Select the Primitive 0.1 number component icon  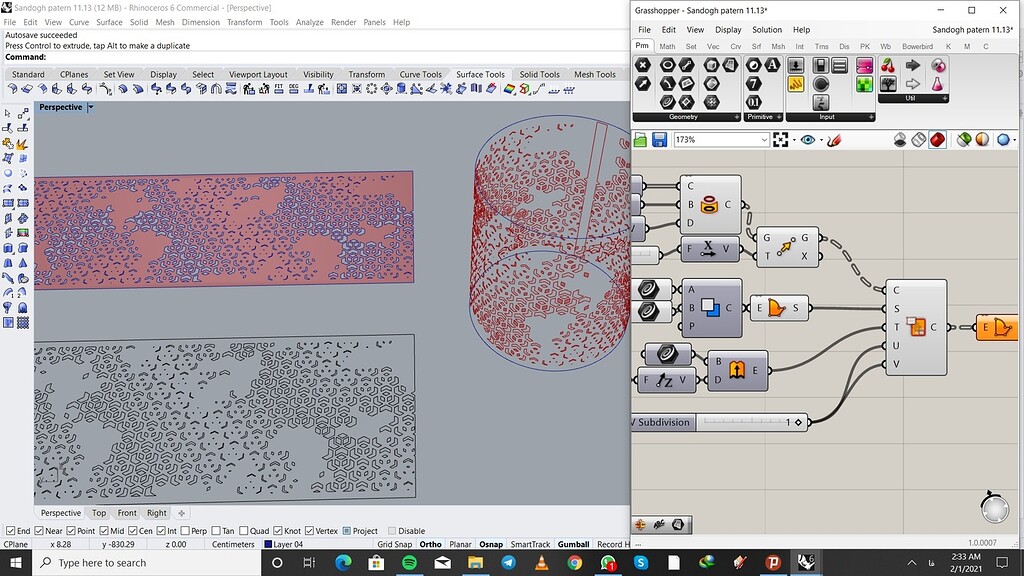coord(753,104)
